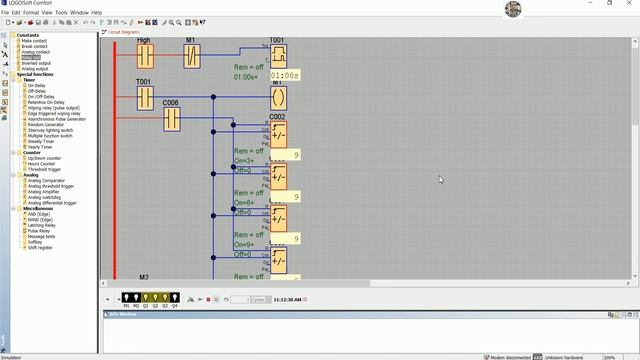Collapse the Constants tree folder

click(x=13, y=36)
